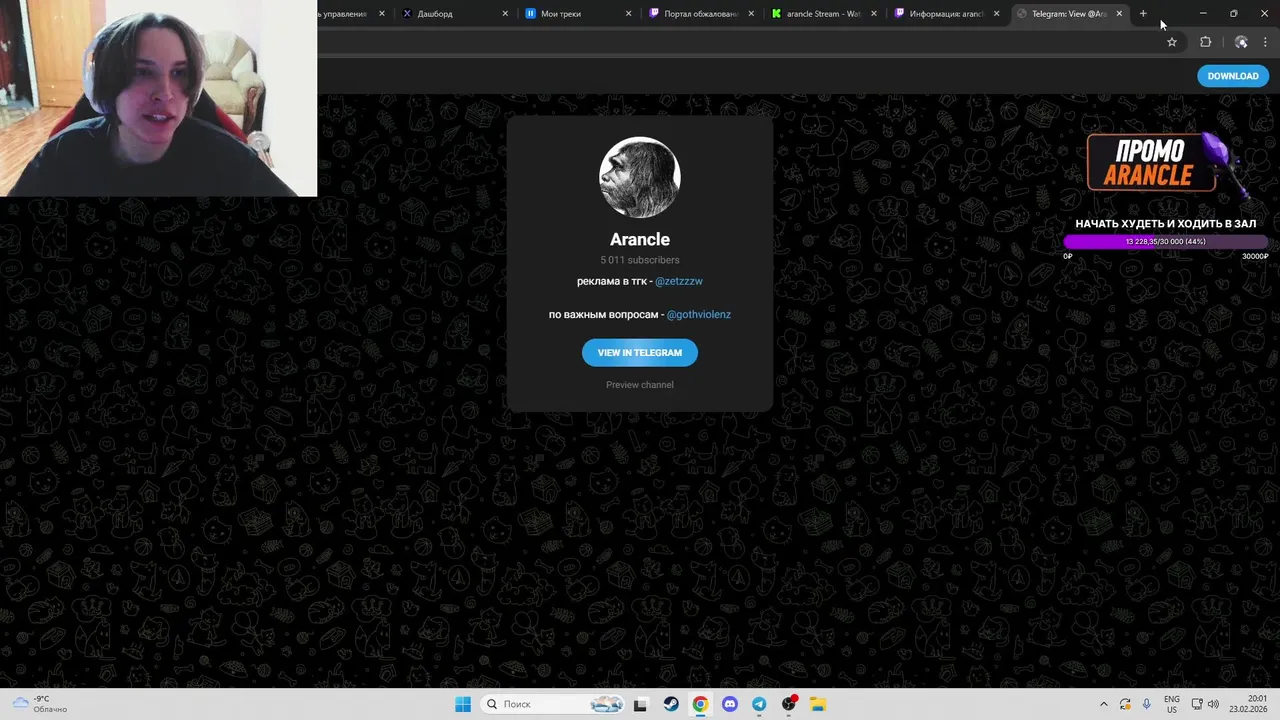
Task: Open File Explorer on the taskbar
Action: pos(817,704)
